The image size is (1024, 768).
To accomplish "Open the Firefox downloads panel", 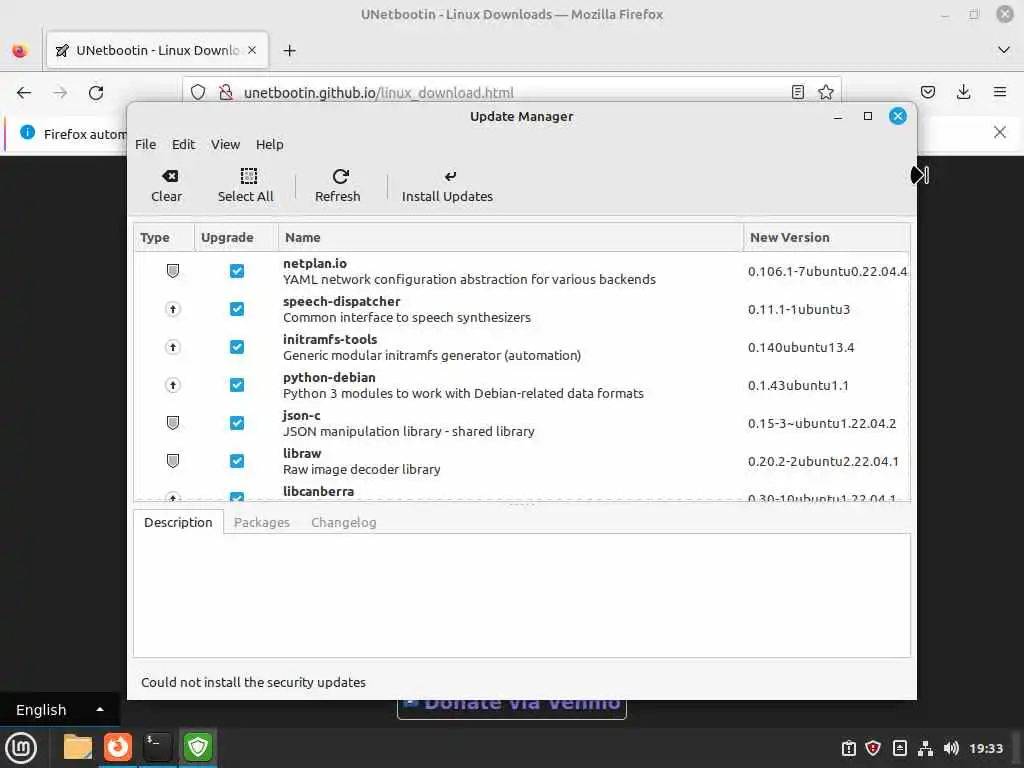I will 963,92.
